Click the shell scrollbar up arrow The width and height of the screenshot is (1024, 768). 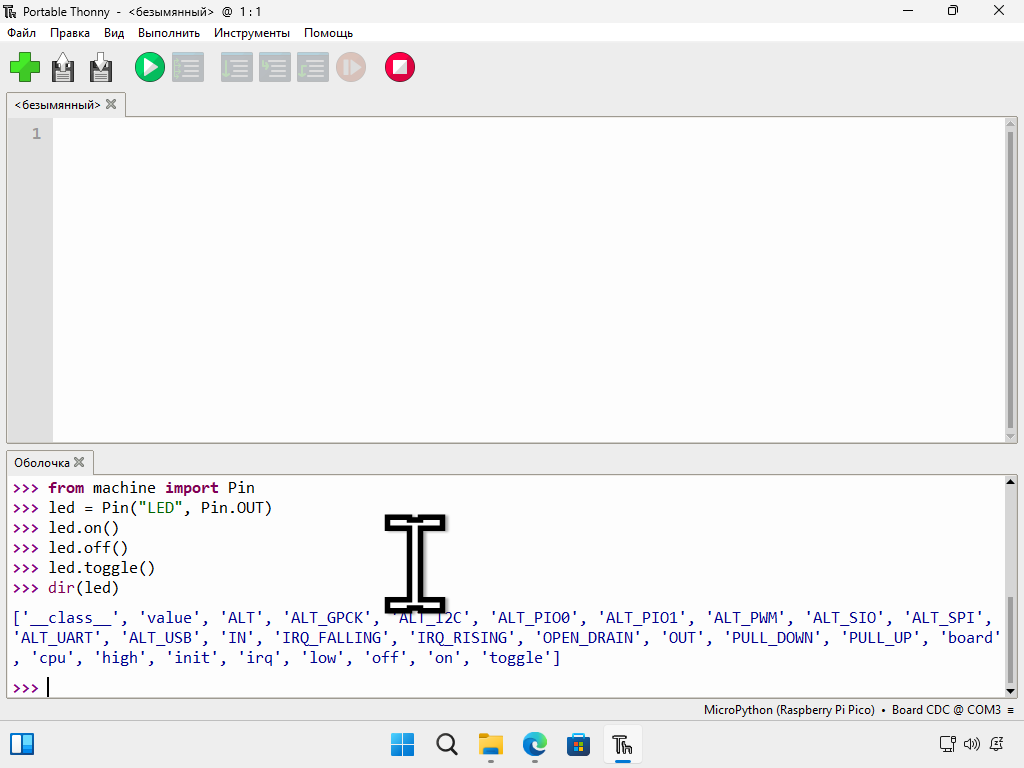pos(1010,482)
